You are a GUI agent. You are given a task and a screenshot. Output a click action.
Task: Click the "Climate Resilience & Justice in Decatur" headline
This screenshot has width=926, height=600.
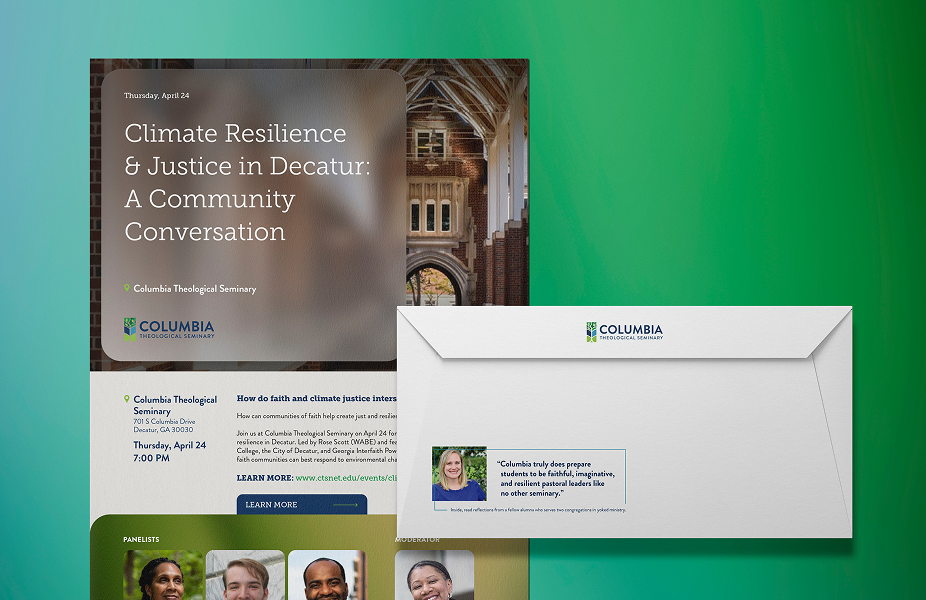point(247,182)
